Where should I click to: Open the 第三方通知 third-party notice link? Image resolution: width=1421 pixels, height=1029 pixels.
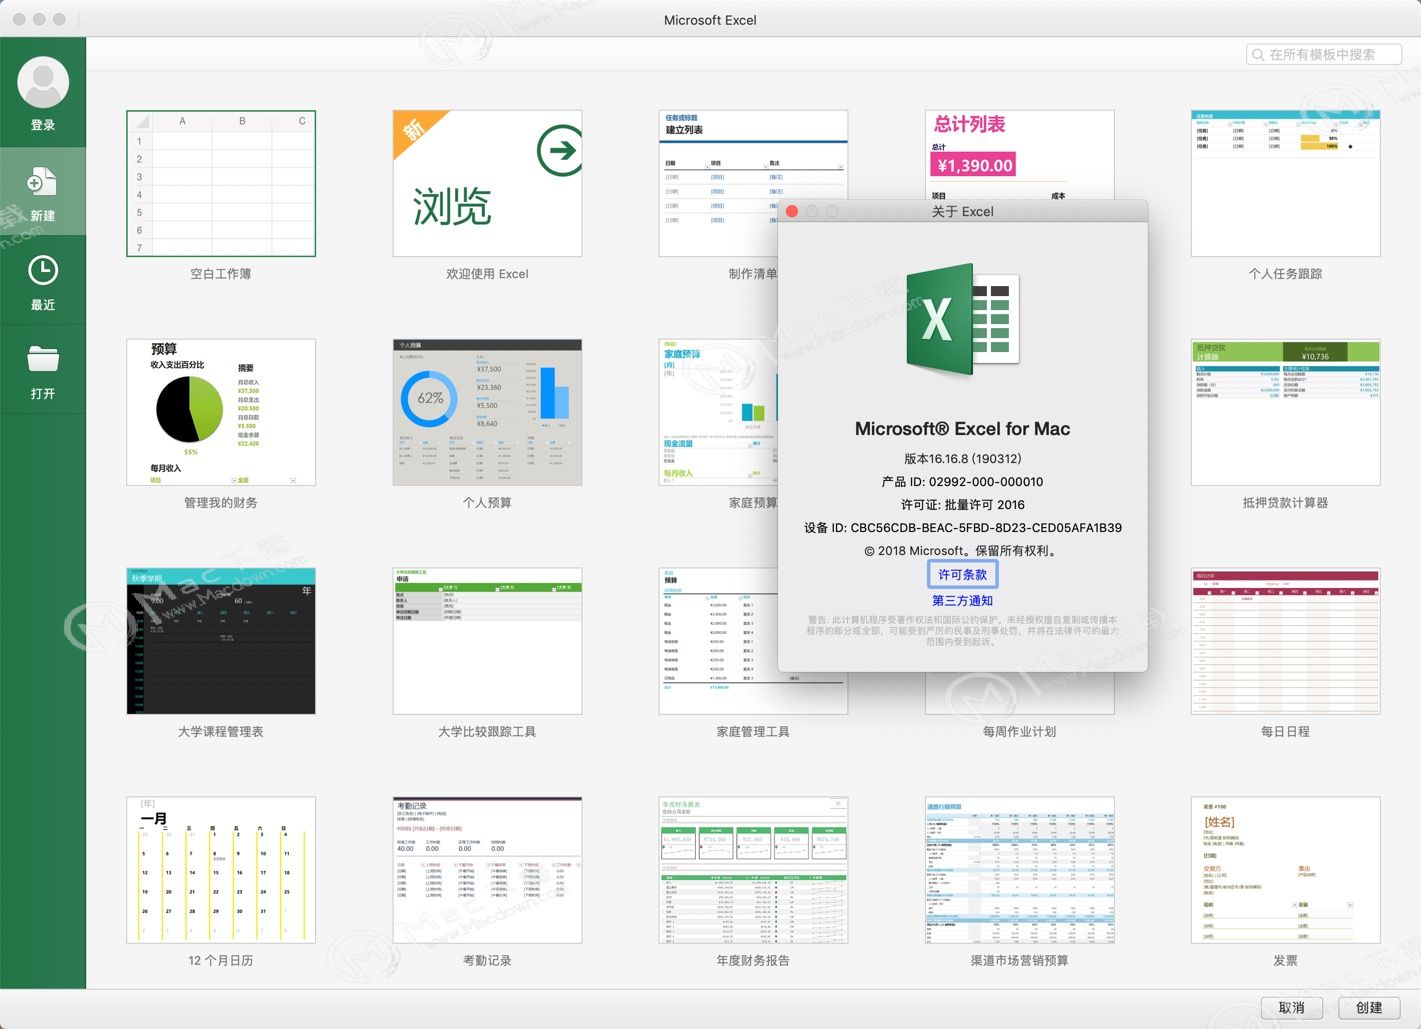coord(962,601)
